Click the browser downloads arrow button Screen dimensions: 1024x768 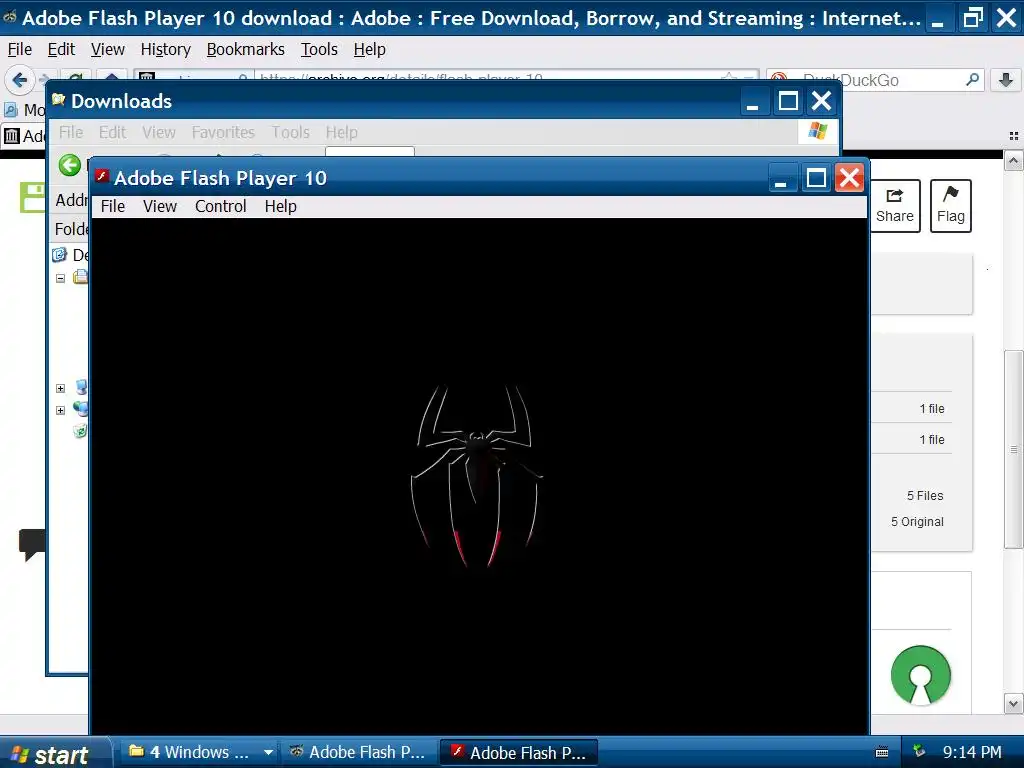[x=1006, y=80]
